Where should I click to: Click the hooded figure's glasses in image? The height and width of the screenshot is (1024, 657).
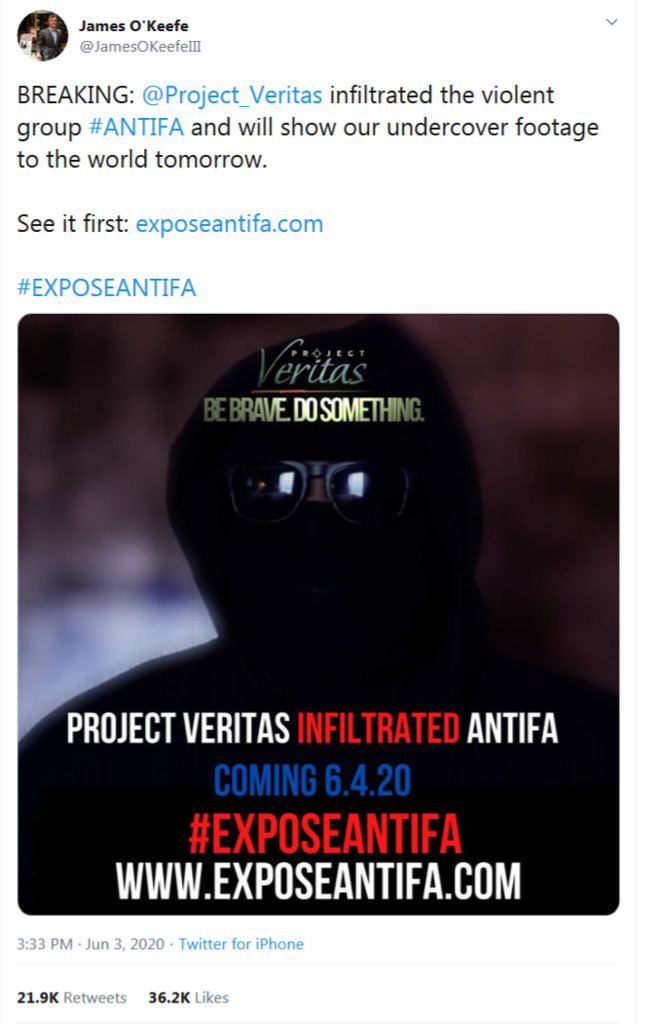click(x=319, y=490)
